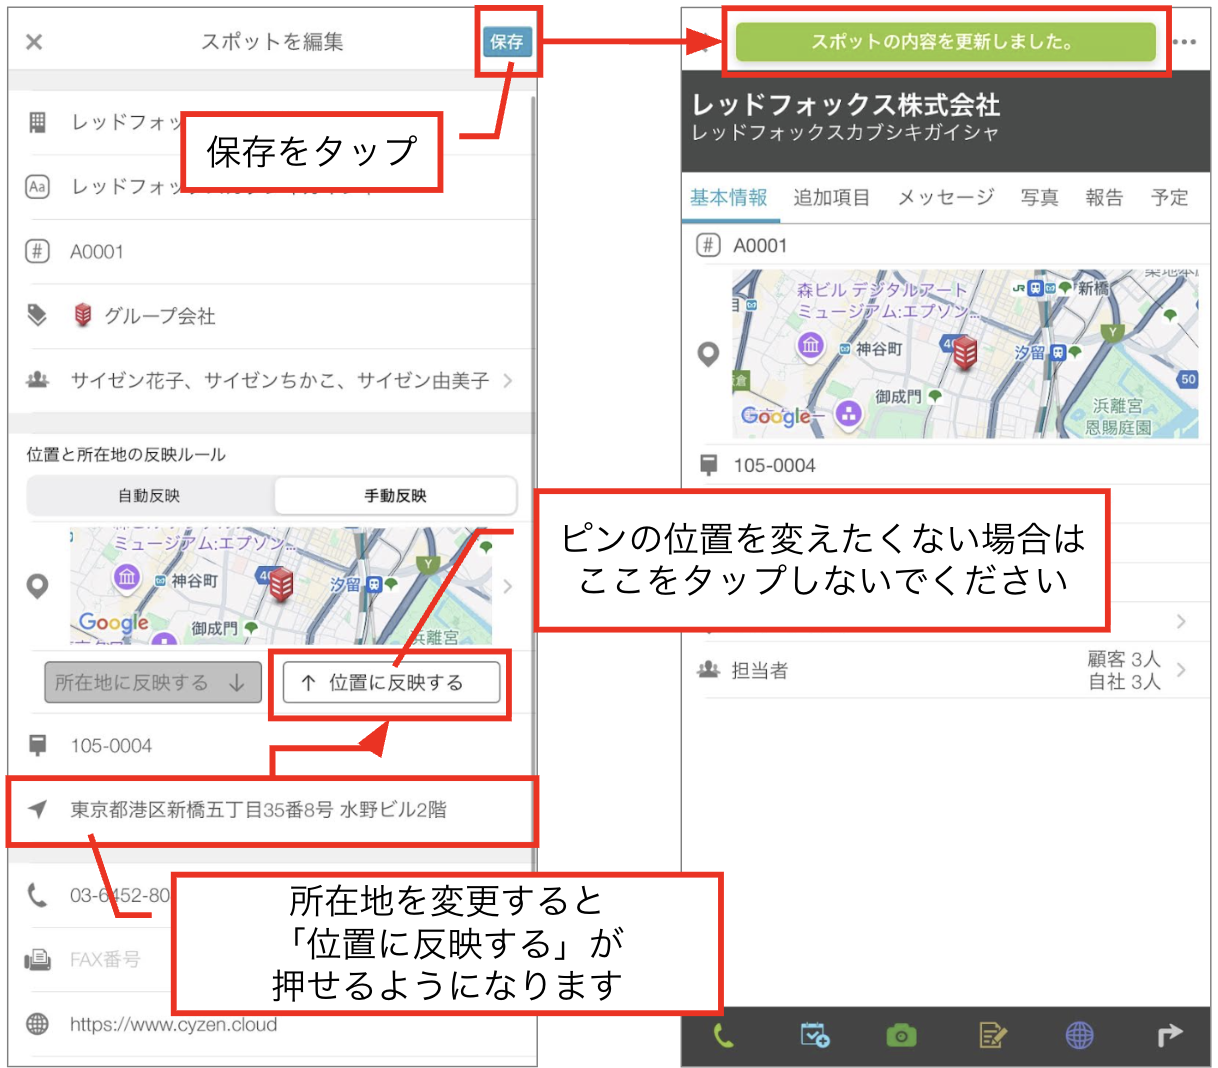This screenshot has height=1068, width=1218.
Task: Tap the calendar add schedule icon in bottom bar
Action: [815, 1036]
